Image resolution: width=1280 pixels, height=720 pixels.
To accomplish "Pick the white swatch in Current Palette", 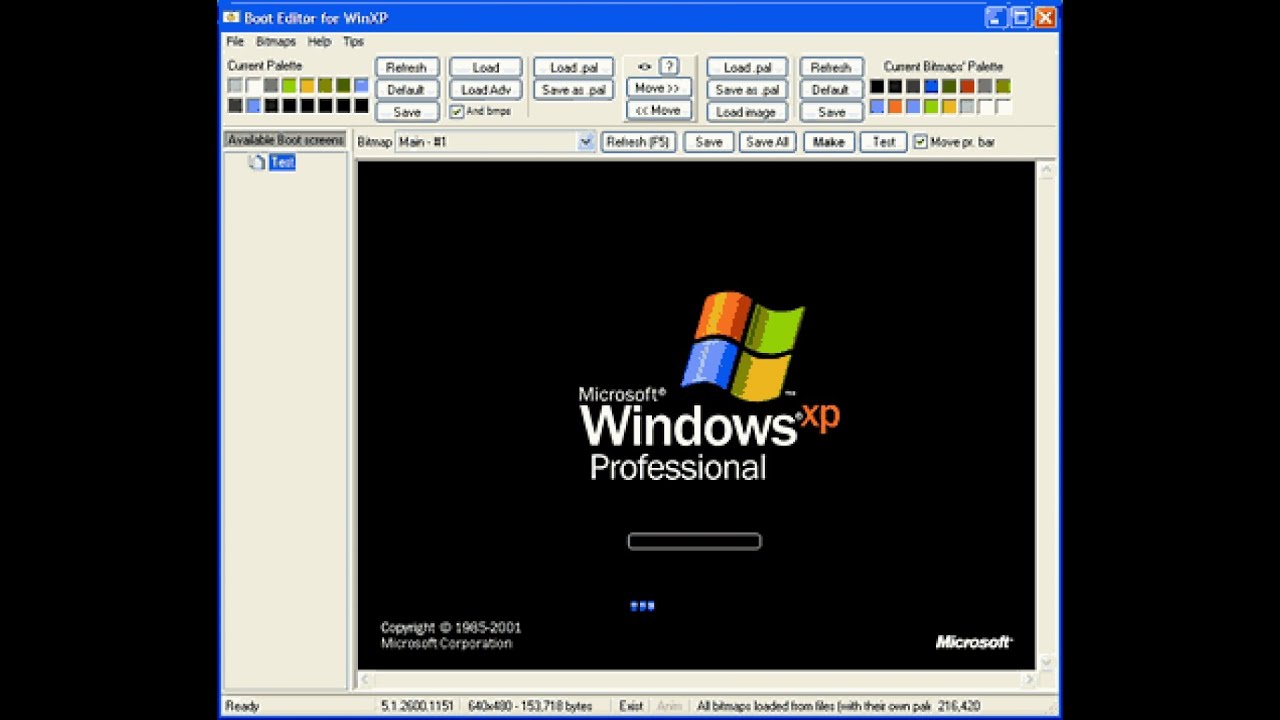I will (x=253, y=86).
